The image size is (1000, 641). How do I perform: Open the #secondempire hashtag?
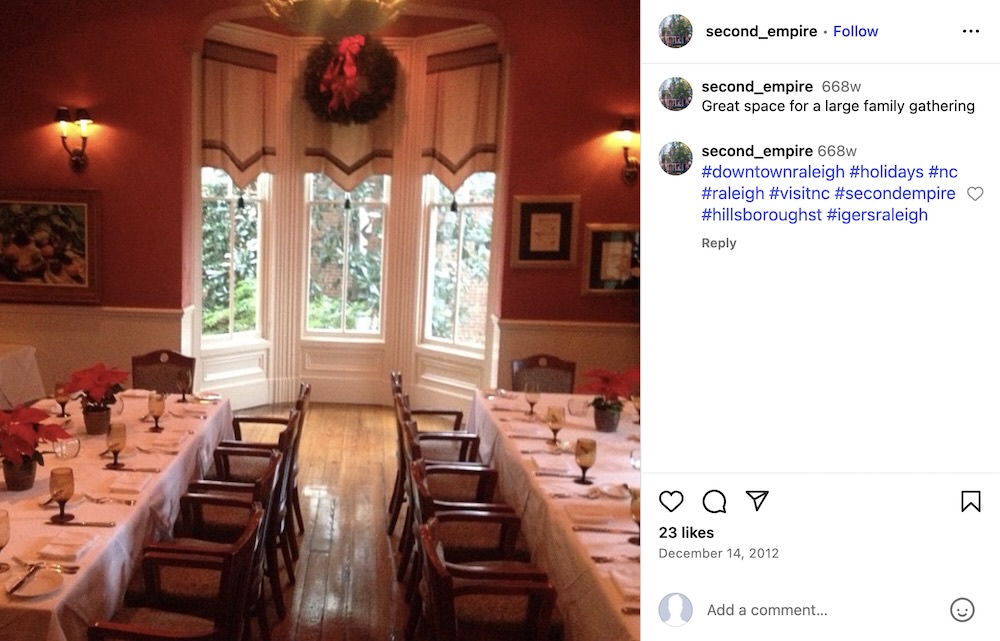895,193
